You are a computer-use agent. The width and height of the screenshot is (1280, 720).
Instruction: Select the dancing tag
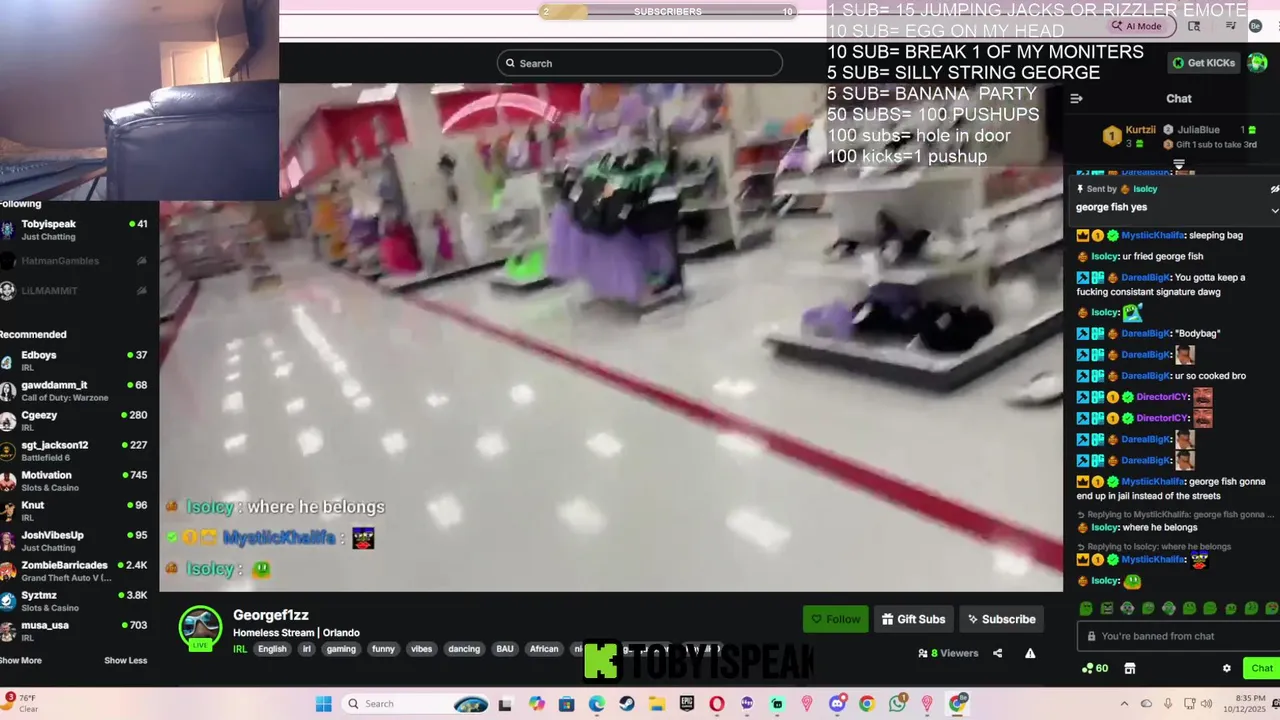(x=464, y=649)
